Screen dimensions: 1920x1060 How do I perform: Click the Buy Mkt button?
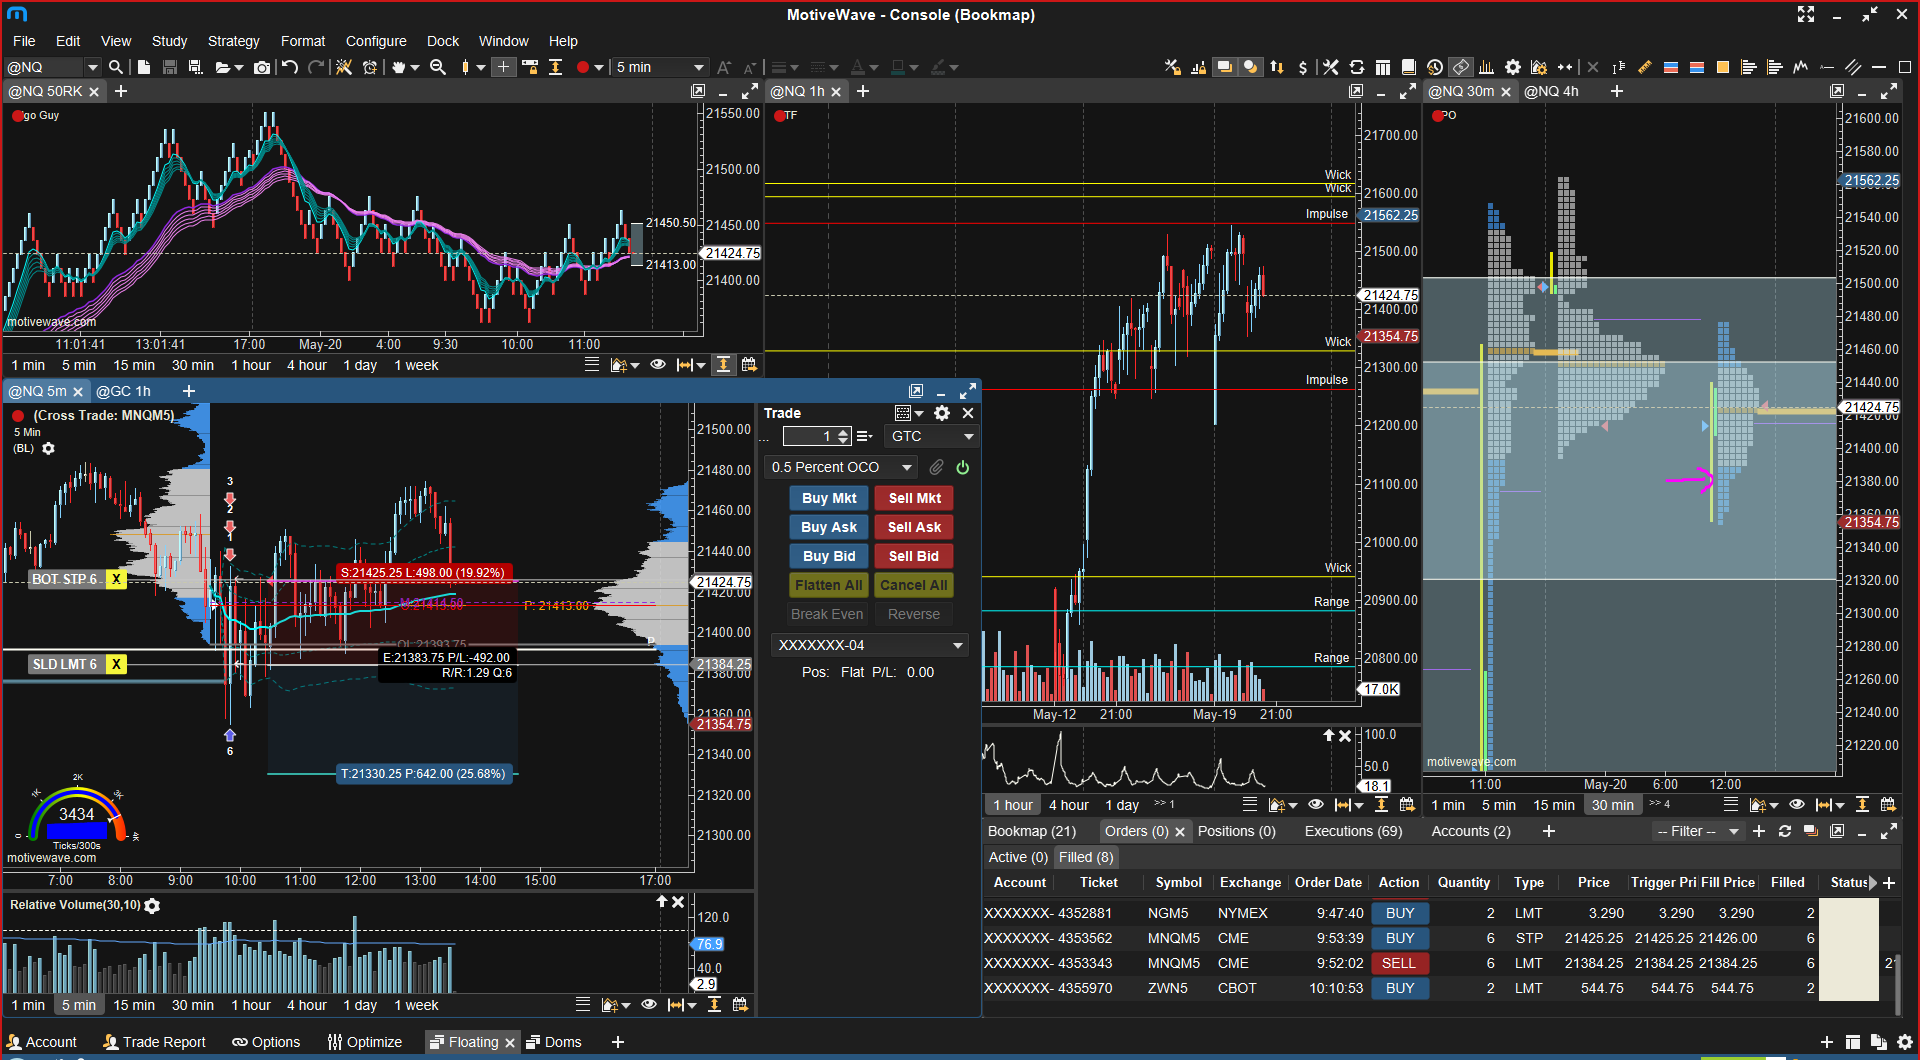[829, 498]
